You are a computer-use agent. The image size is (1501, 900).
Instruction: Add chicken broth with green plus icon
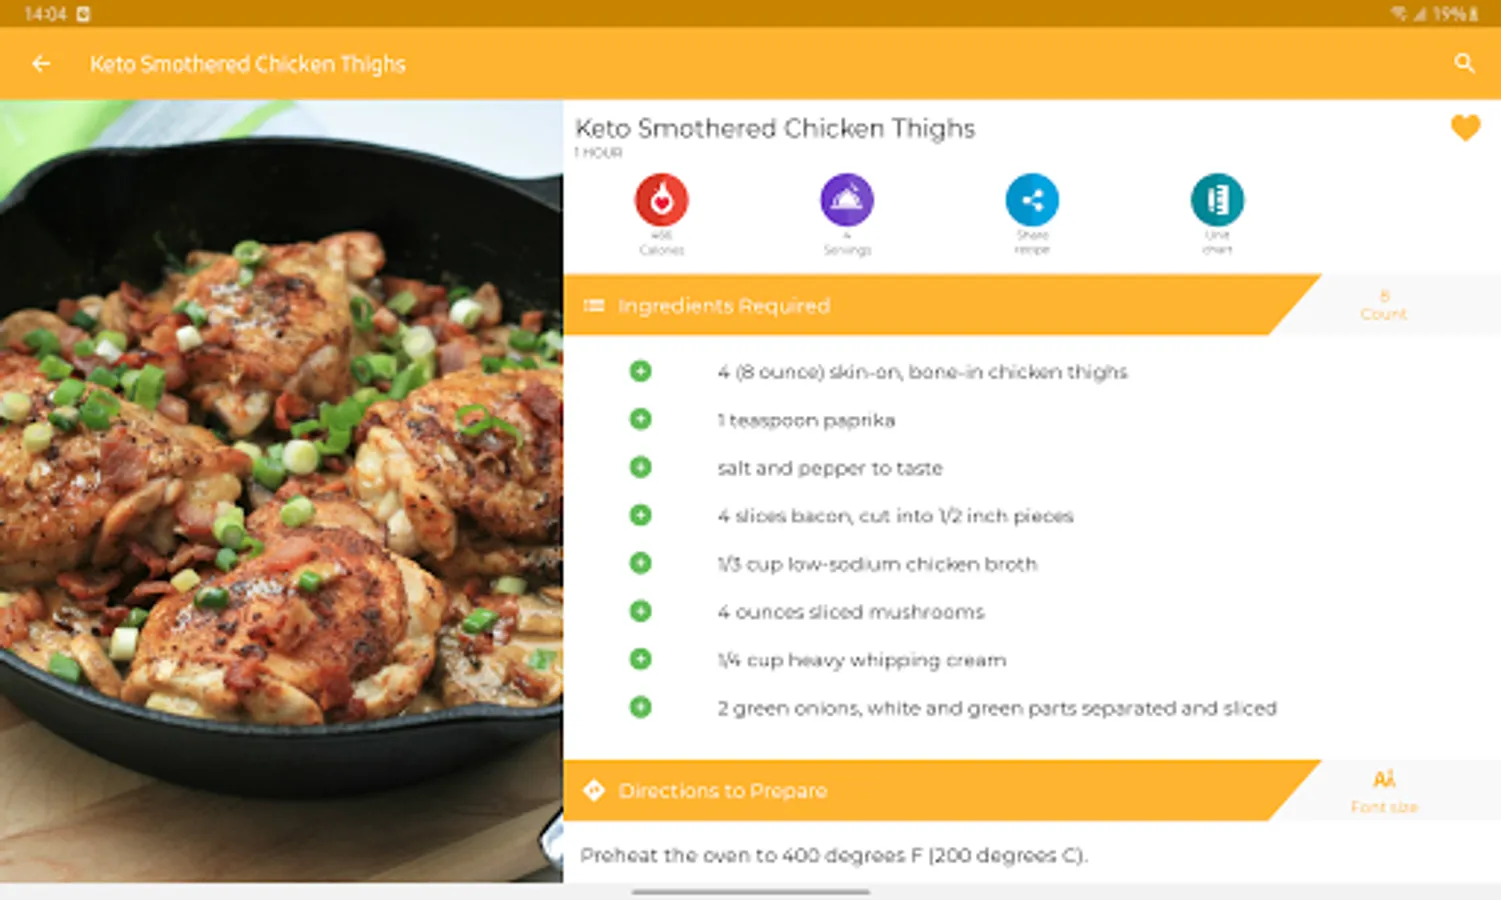click(x=640, y=563)
